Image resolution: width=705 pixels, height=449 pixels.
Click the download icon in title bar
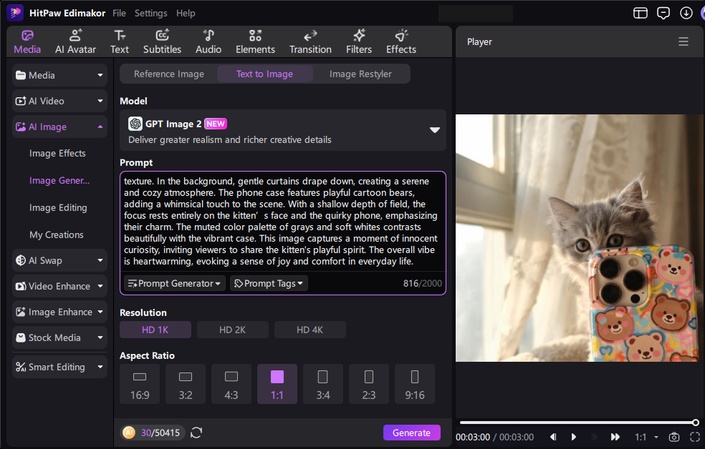point(686,13)
